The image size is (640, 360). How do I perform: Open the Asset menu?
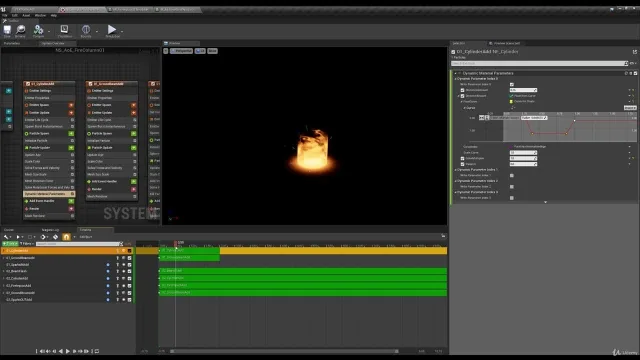click(26, 16)
